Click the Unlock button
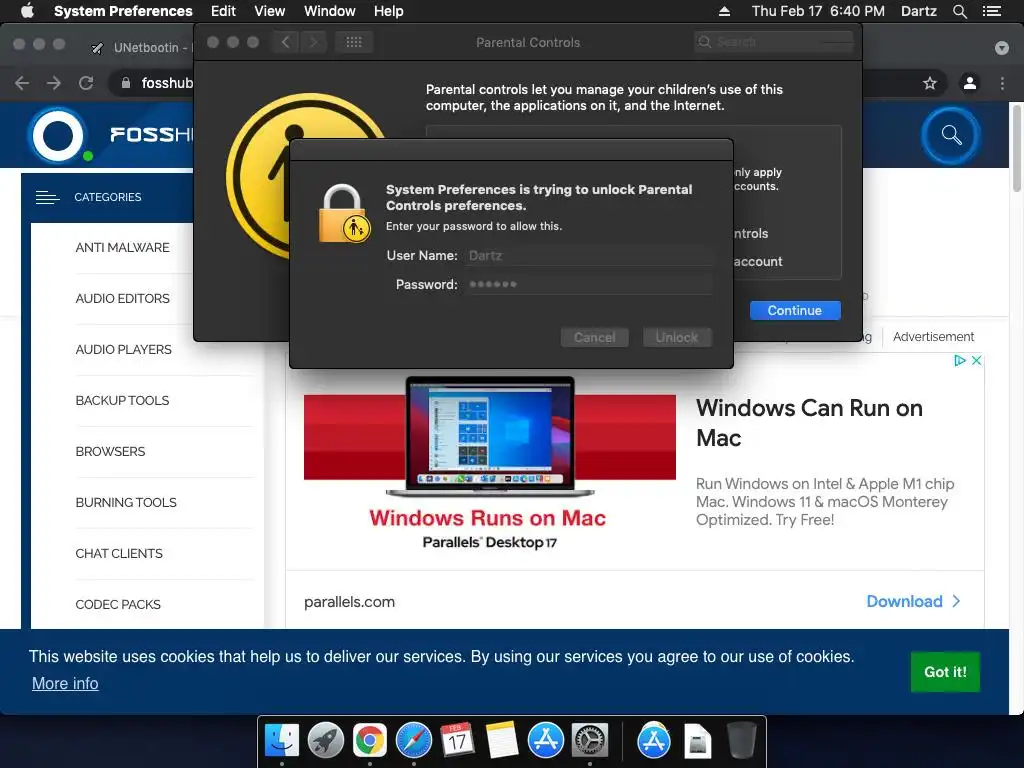Screen dimensions: 1024x768 [677, 338]
